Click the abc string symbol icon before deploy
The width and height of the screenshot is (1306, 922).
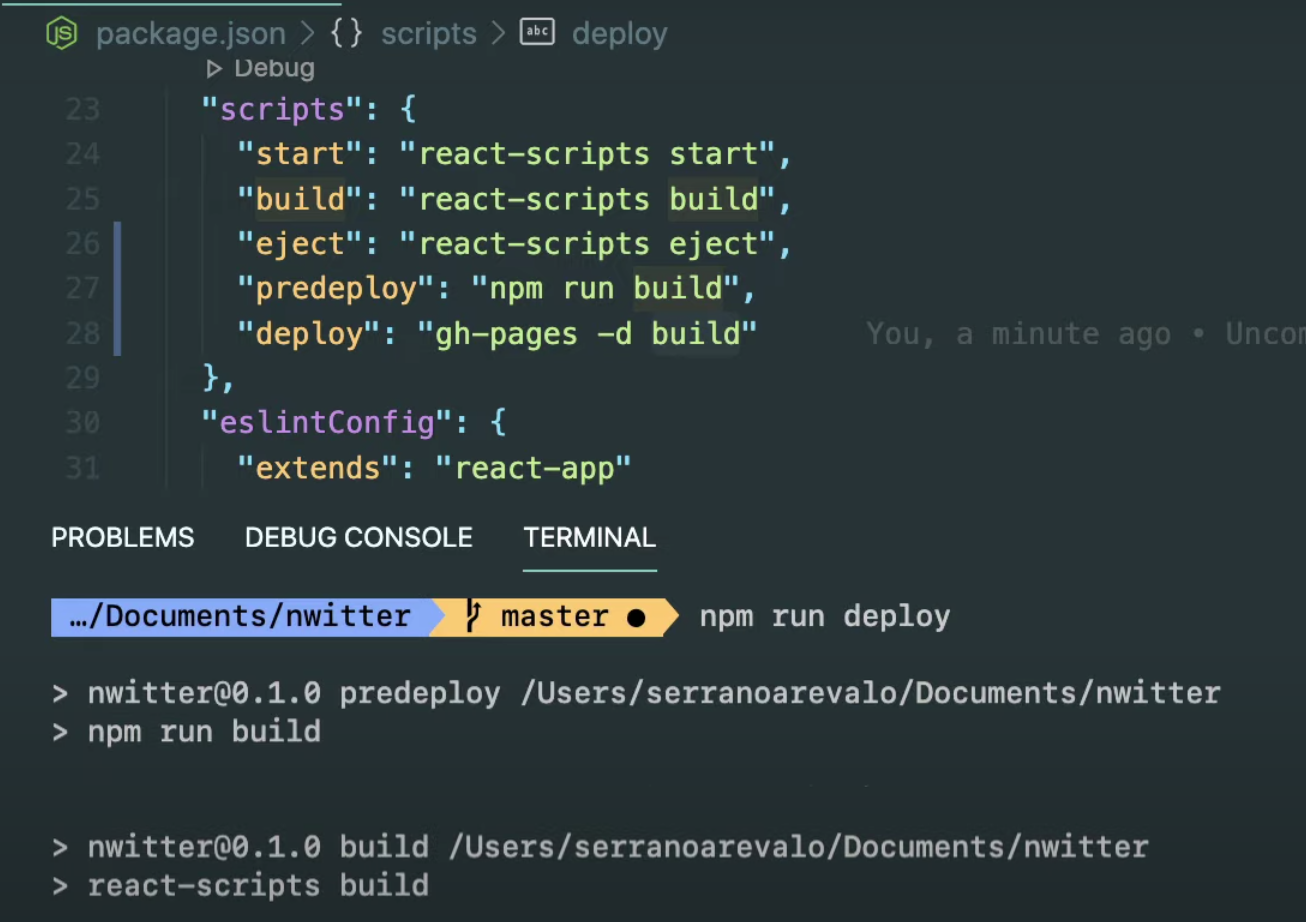coord(537,32)
